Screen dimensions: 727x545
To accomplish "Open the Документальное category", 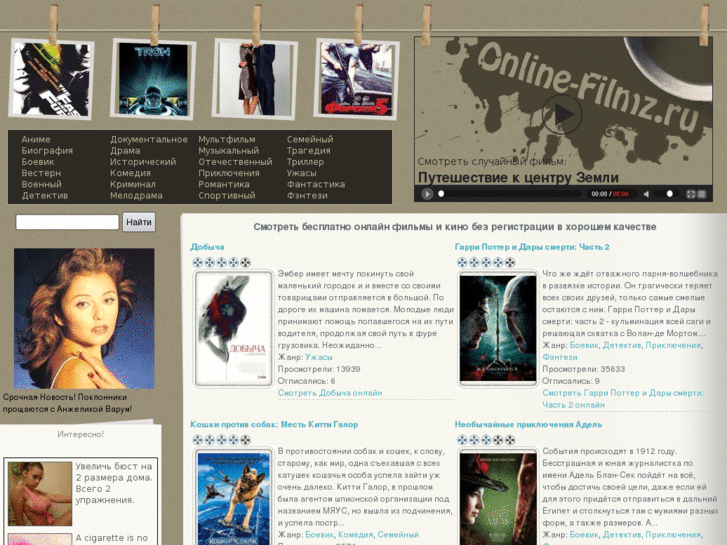I will point(149,139).
